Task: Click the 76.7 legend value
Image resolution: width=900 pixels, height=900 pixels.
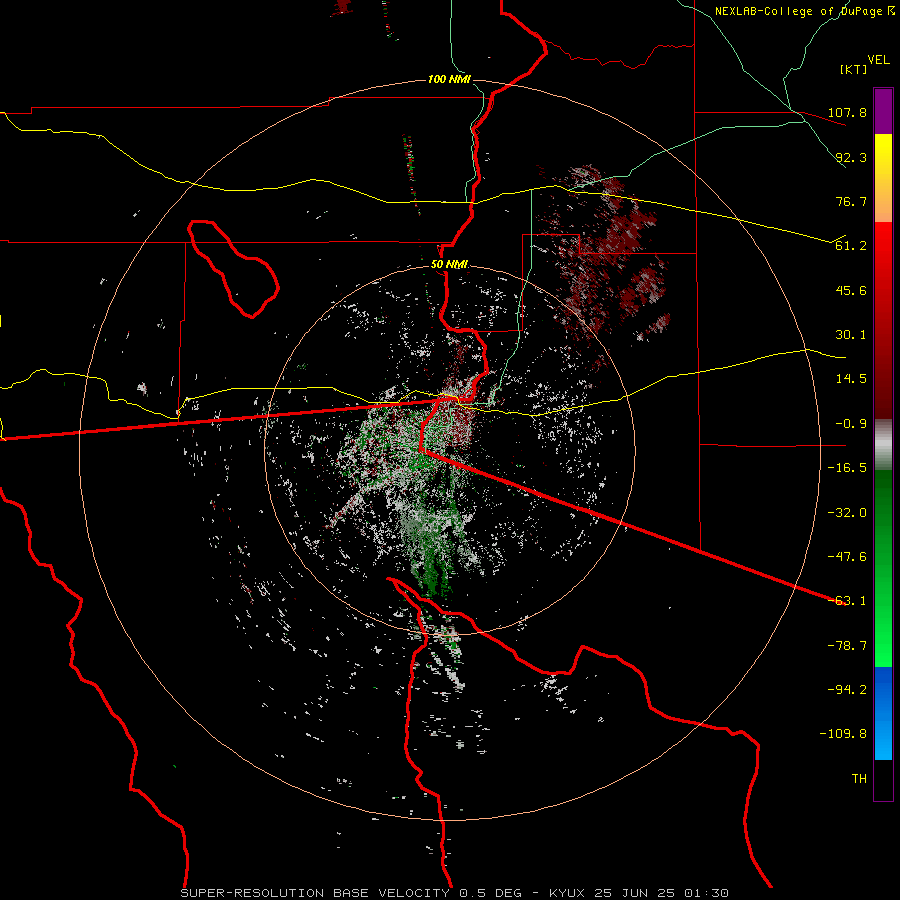Action: [x=851, y=201]
